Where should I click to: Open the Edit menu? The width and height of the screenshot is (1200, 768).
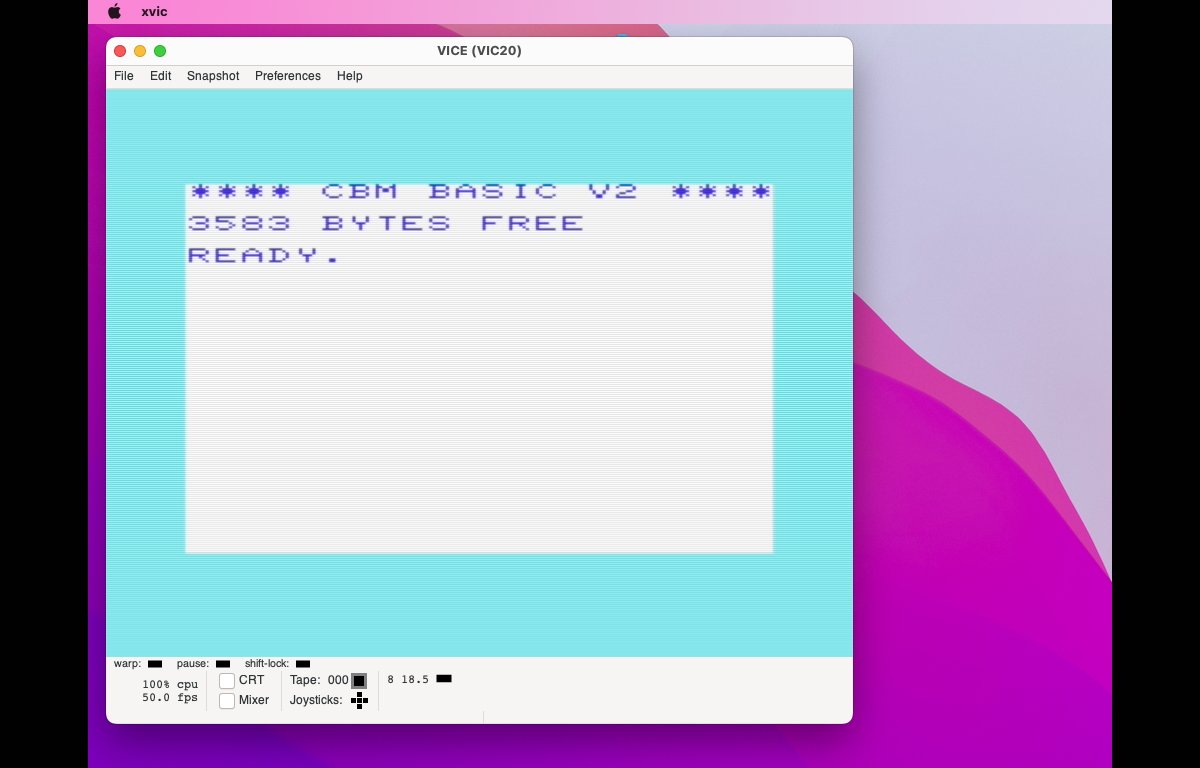pyautogui.click(x=160, y=76)
